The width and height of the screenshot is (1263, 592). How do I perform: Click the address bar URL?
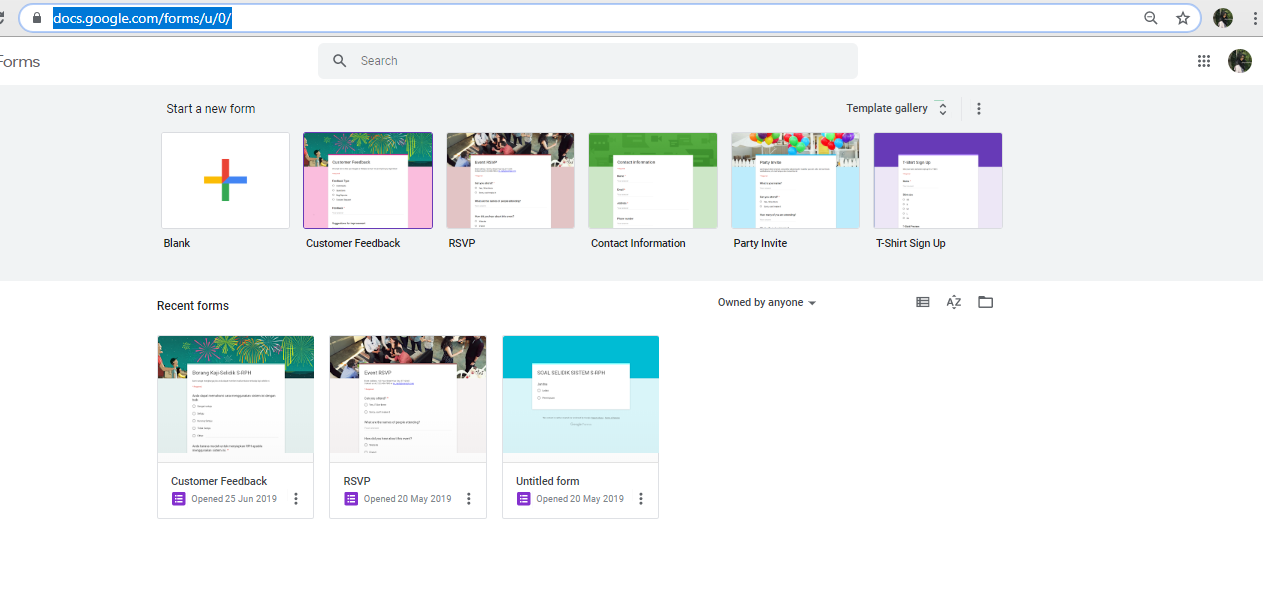pyautogui.click(x=143, y=18)
